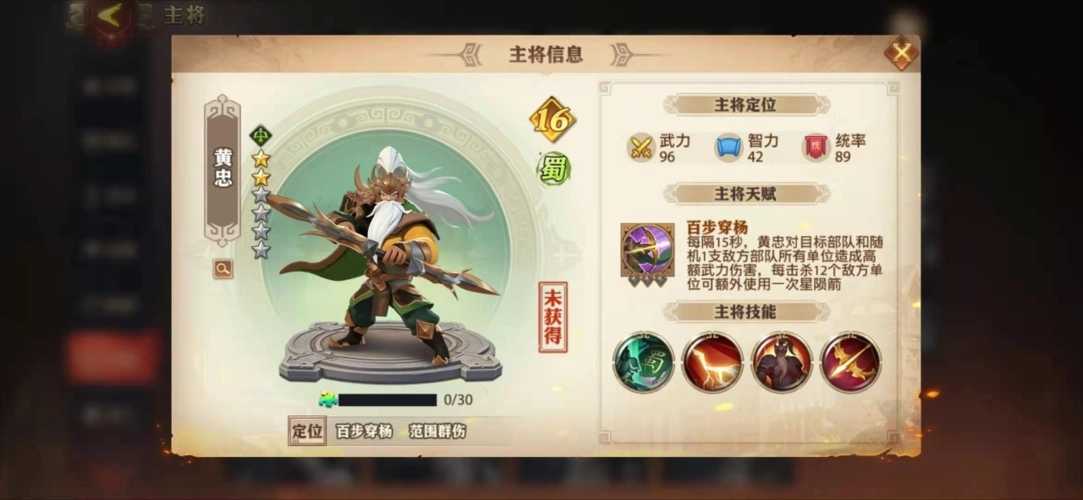Select the 定位 tab label

click(x=307, y=432)
